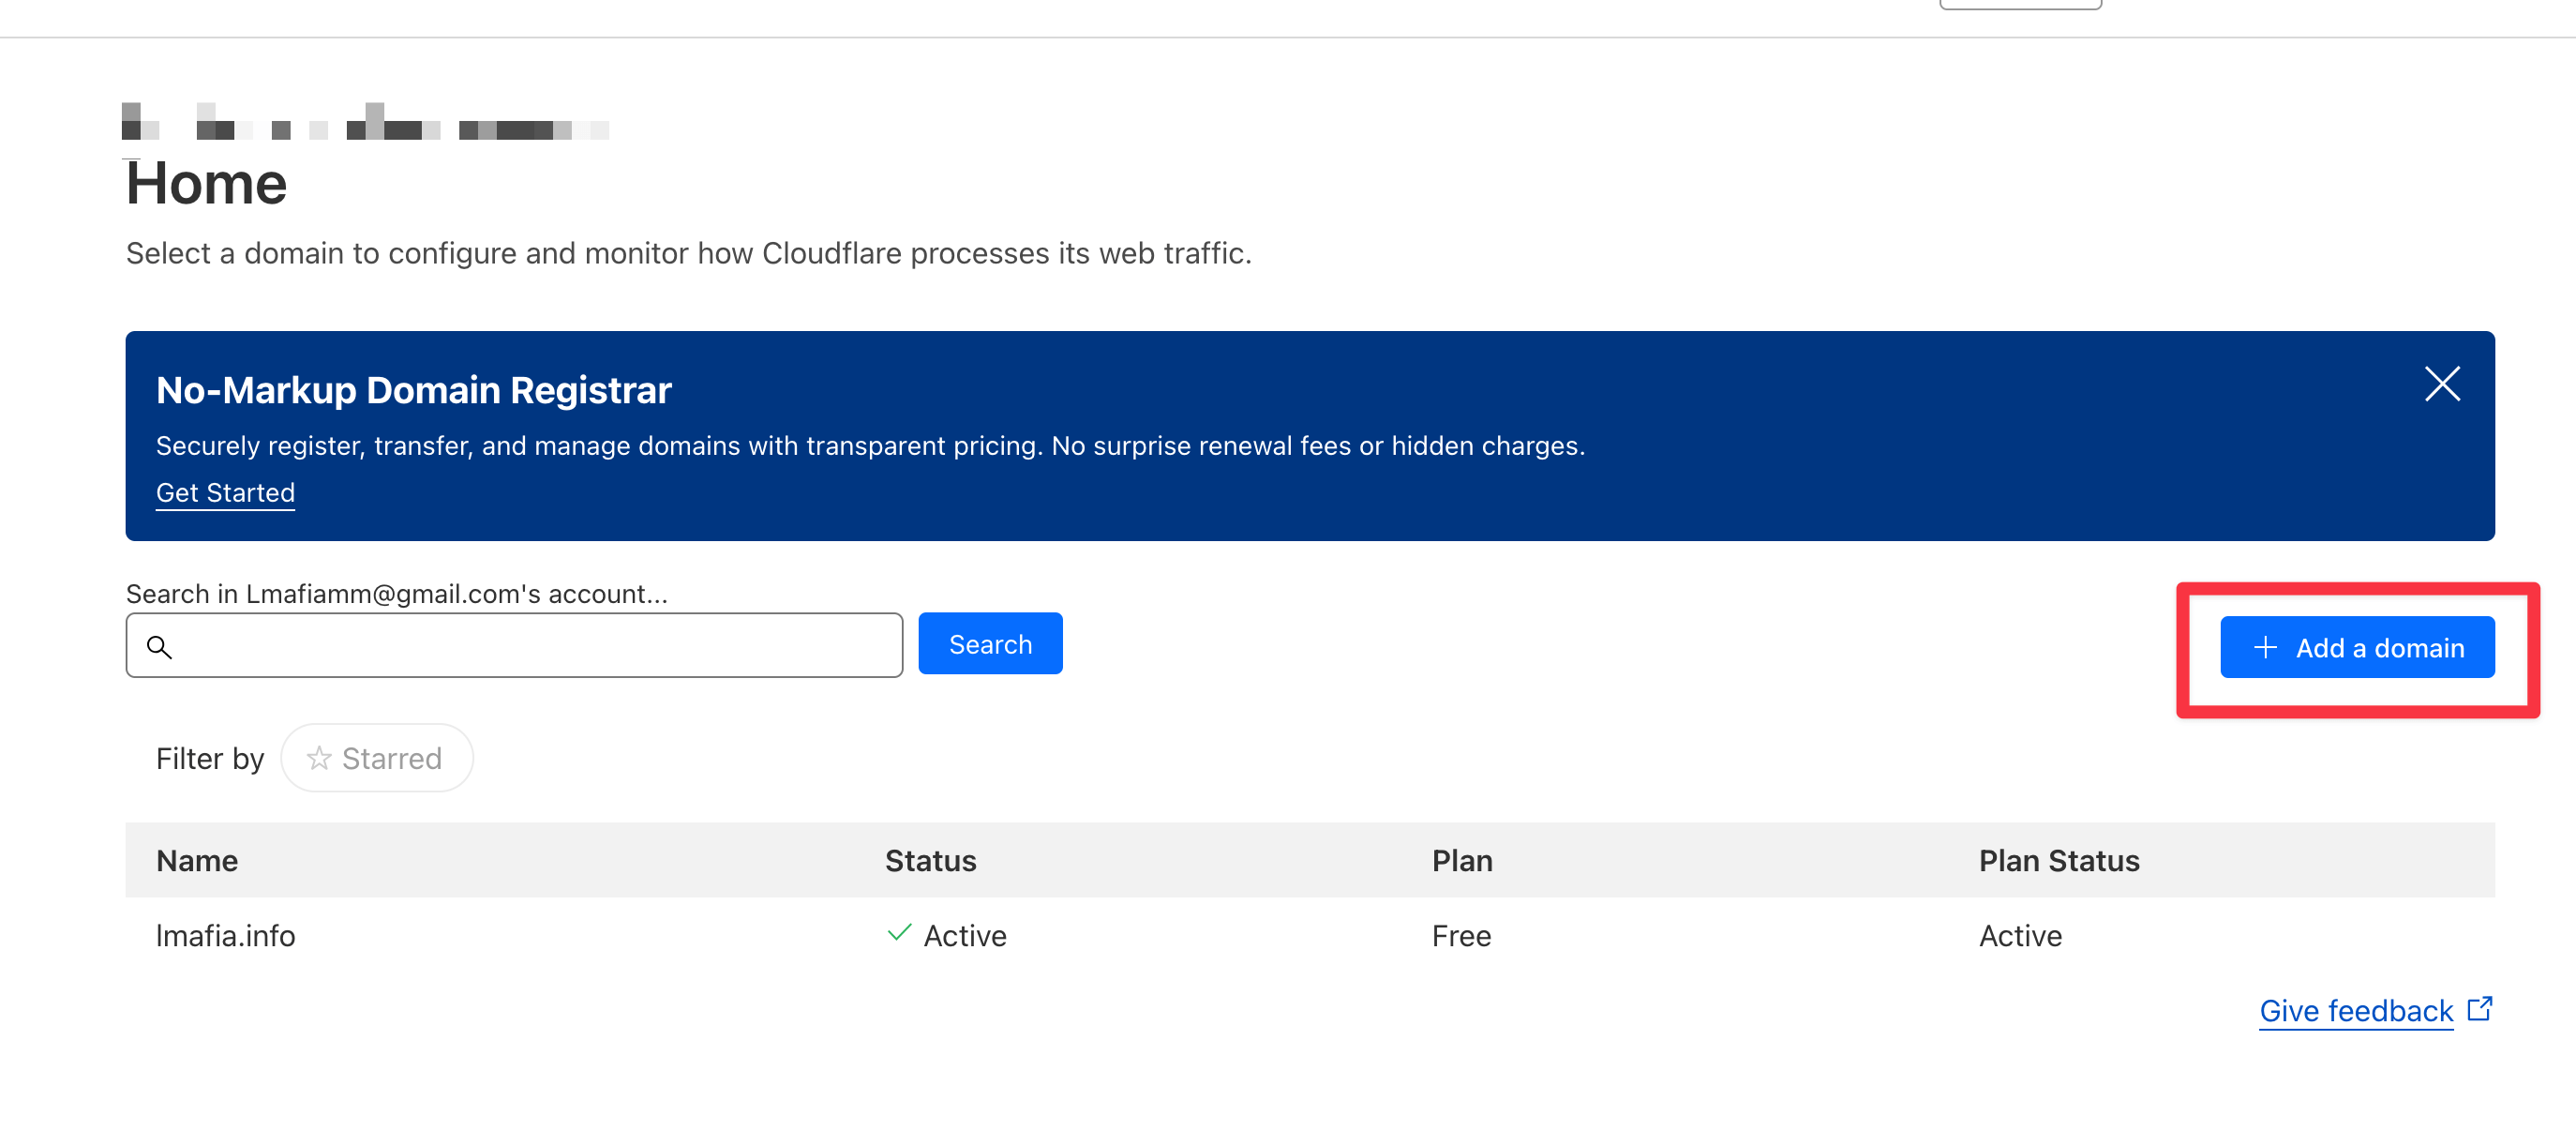The image size is (2576, 1131).
Task: Click the No-Markup Domain Registrar banner title
Action: point(413,390)
